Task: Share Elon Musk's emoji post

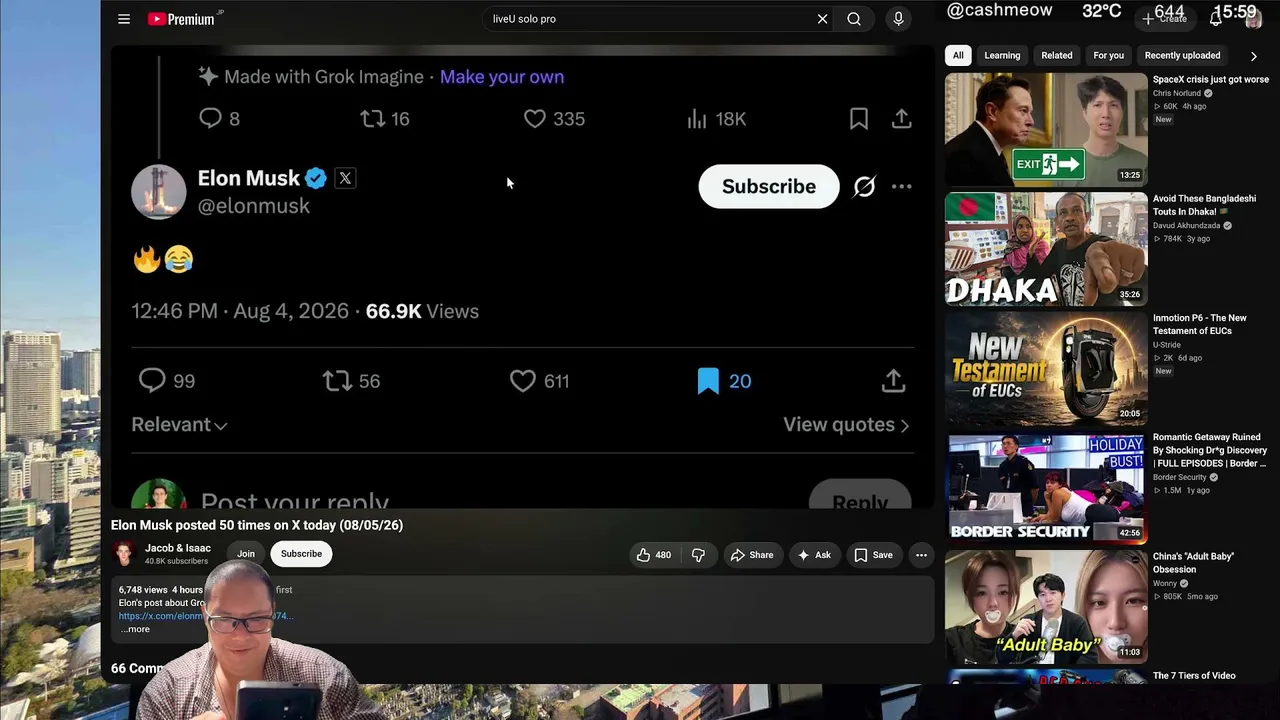Action: pyautogui.click(x=893, y=381)
